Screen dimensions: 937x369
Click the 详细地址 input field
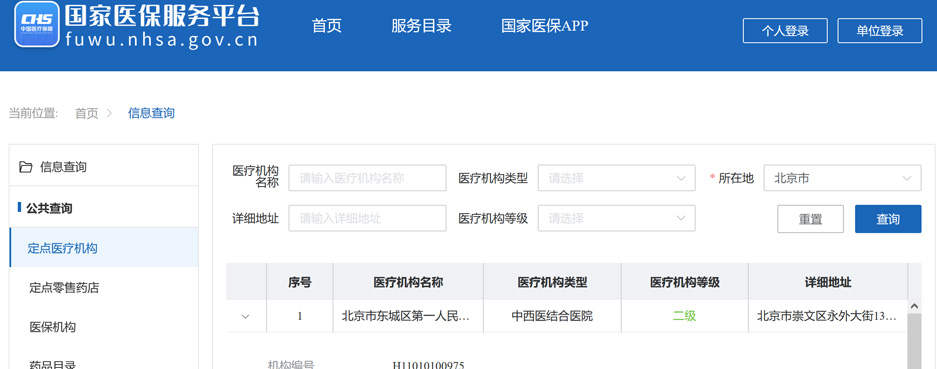pyautogui.click(x=368, y=218)
